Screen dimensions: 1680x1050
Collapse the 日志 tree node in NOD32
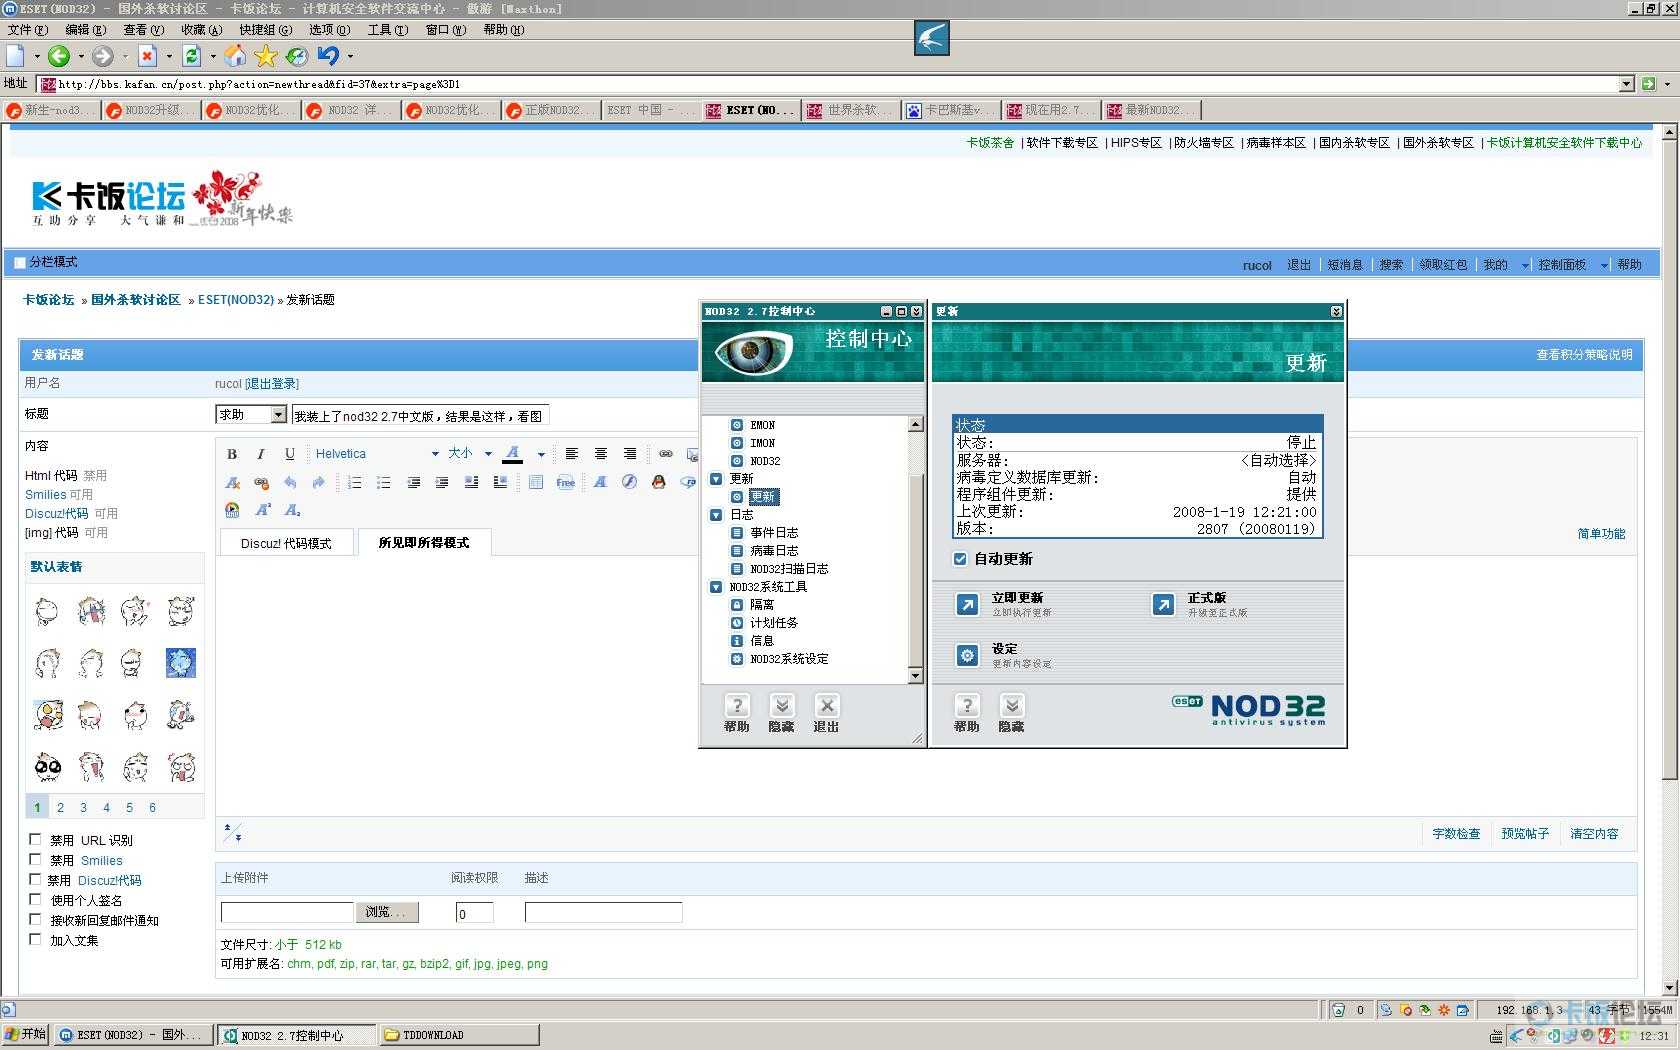(x=716, y=515)
